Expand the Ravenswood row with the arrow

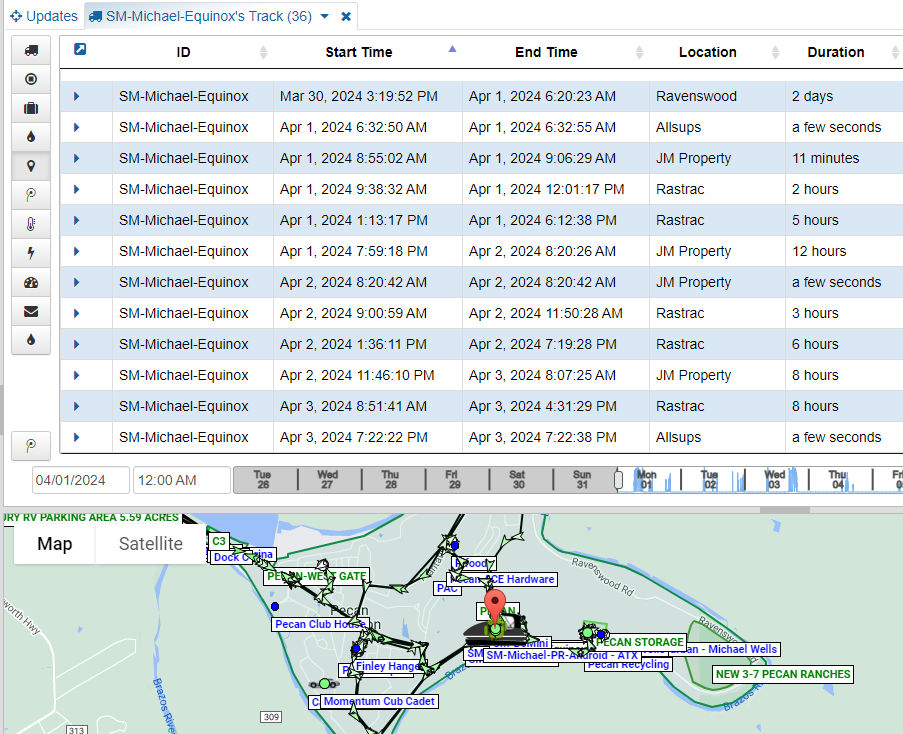(x=77, y=97)
